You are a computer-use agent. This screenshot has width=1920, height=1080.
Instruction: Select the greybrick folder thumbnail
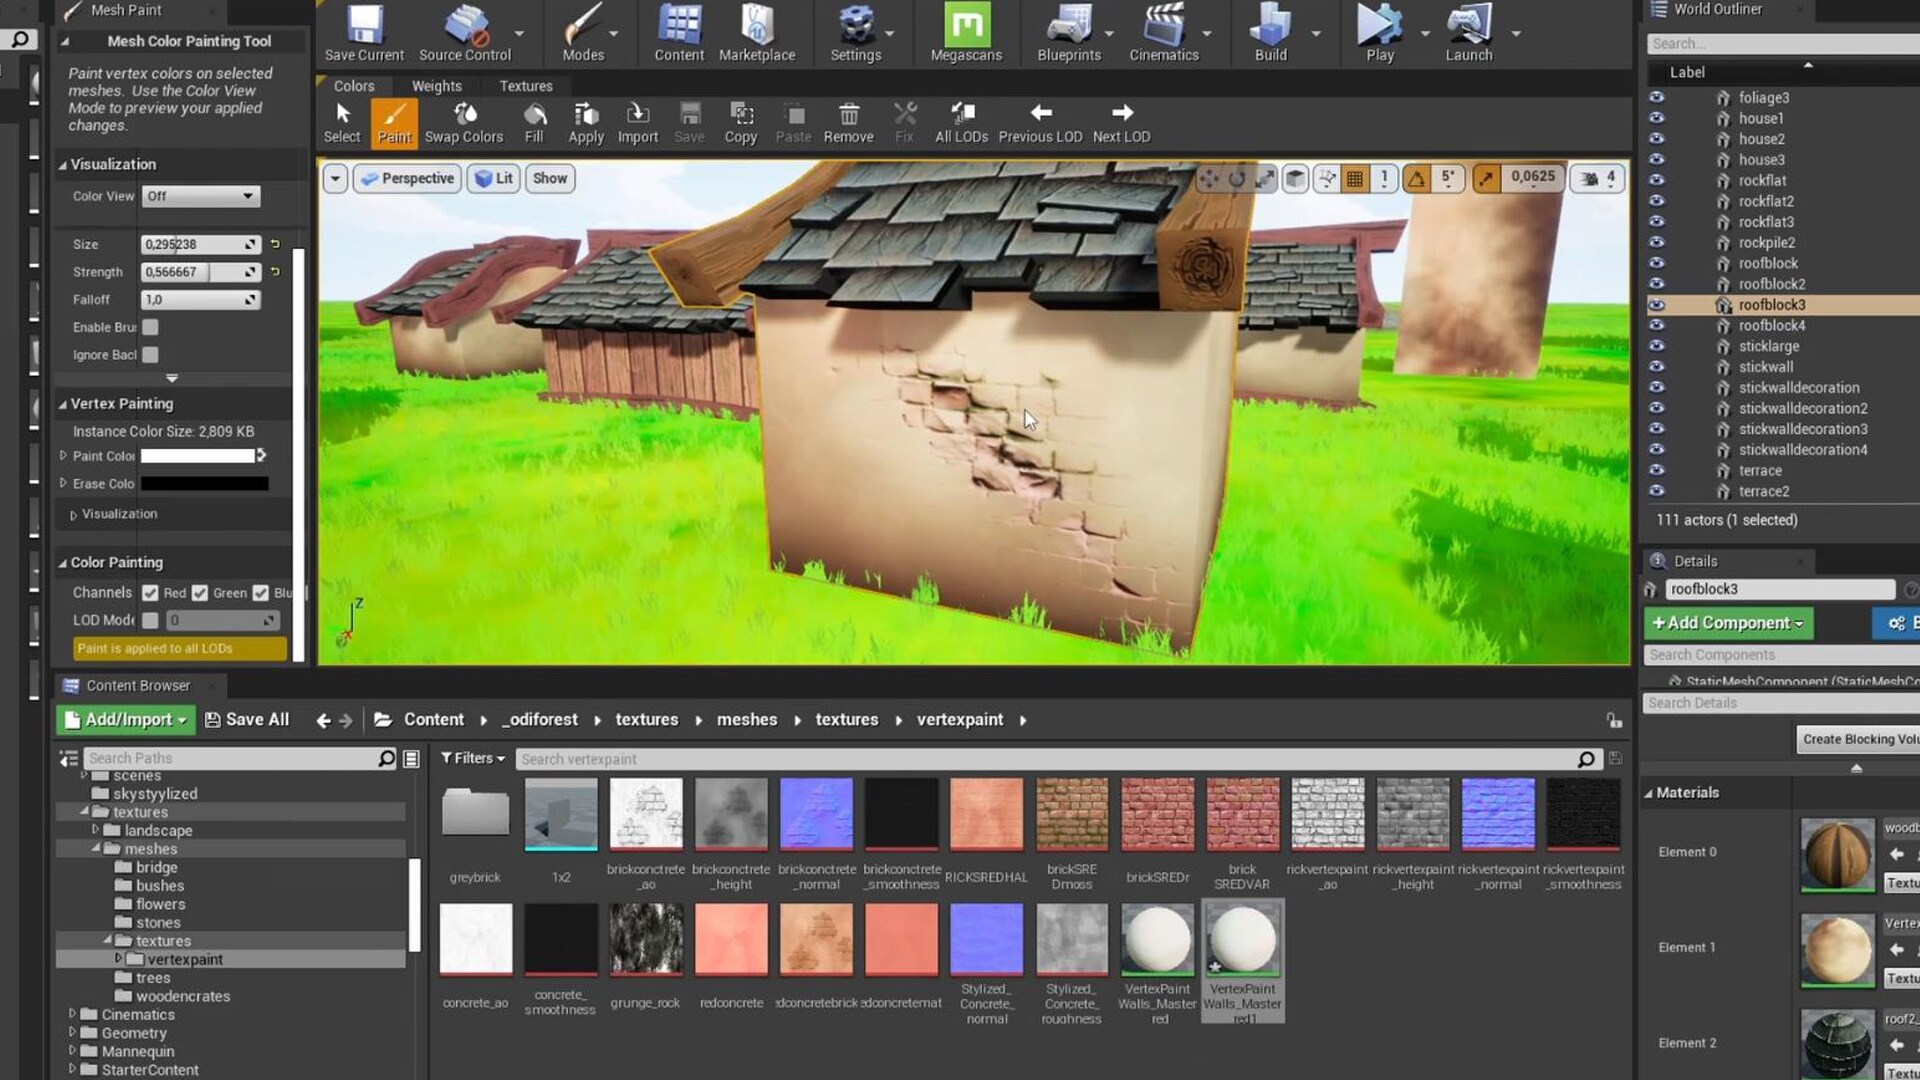tap(475, 813)
